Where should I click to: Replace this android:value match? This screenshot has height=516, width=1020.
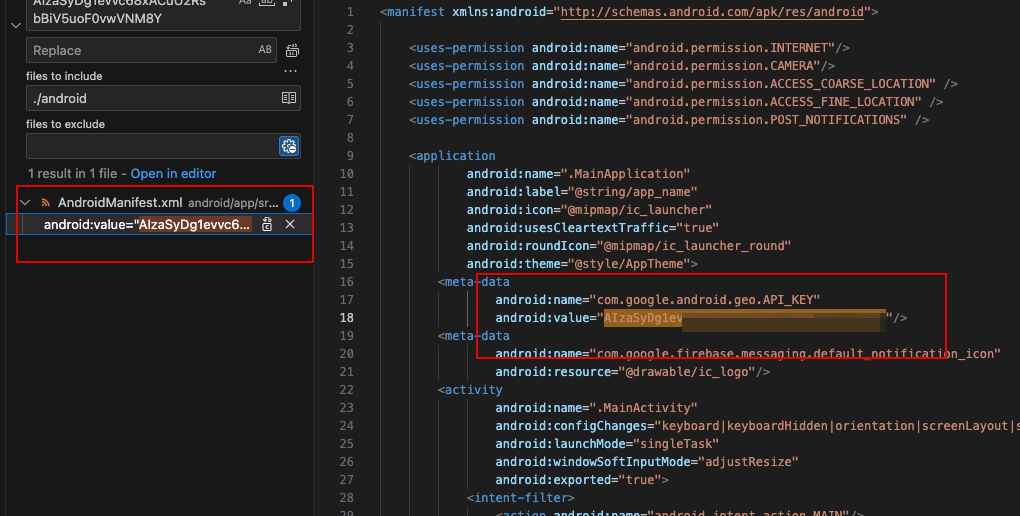pos(267,224)
